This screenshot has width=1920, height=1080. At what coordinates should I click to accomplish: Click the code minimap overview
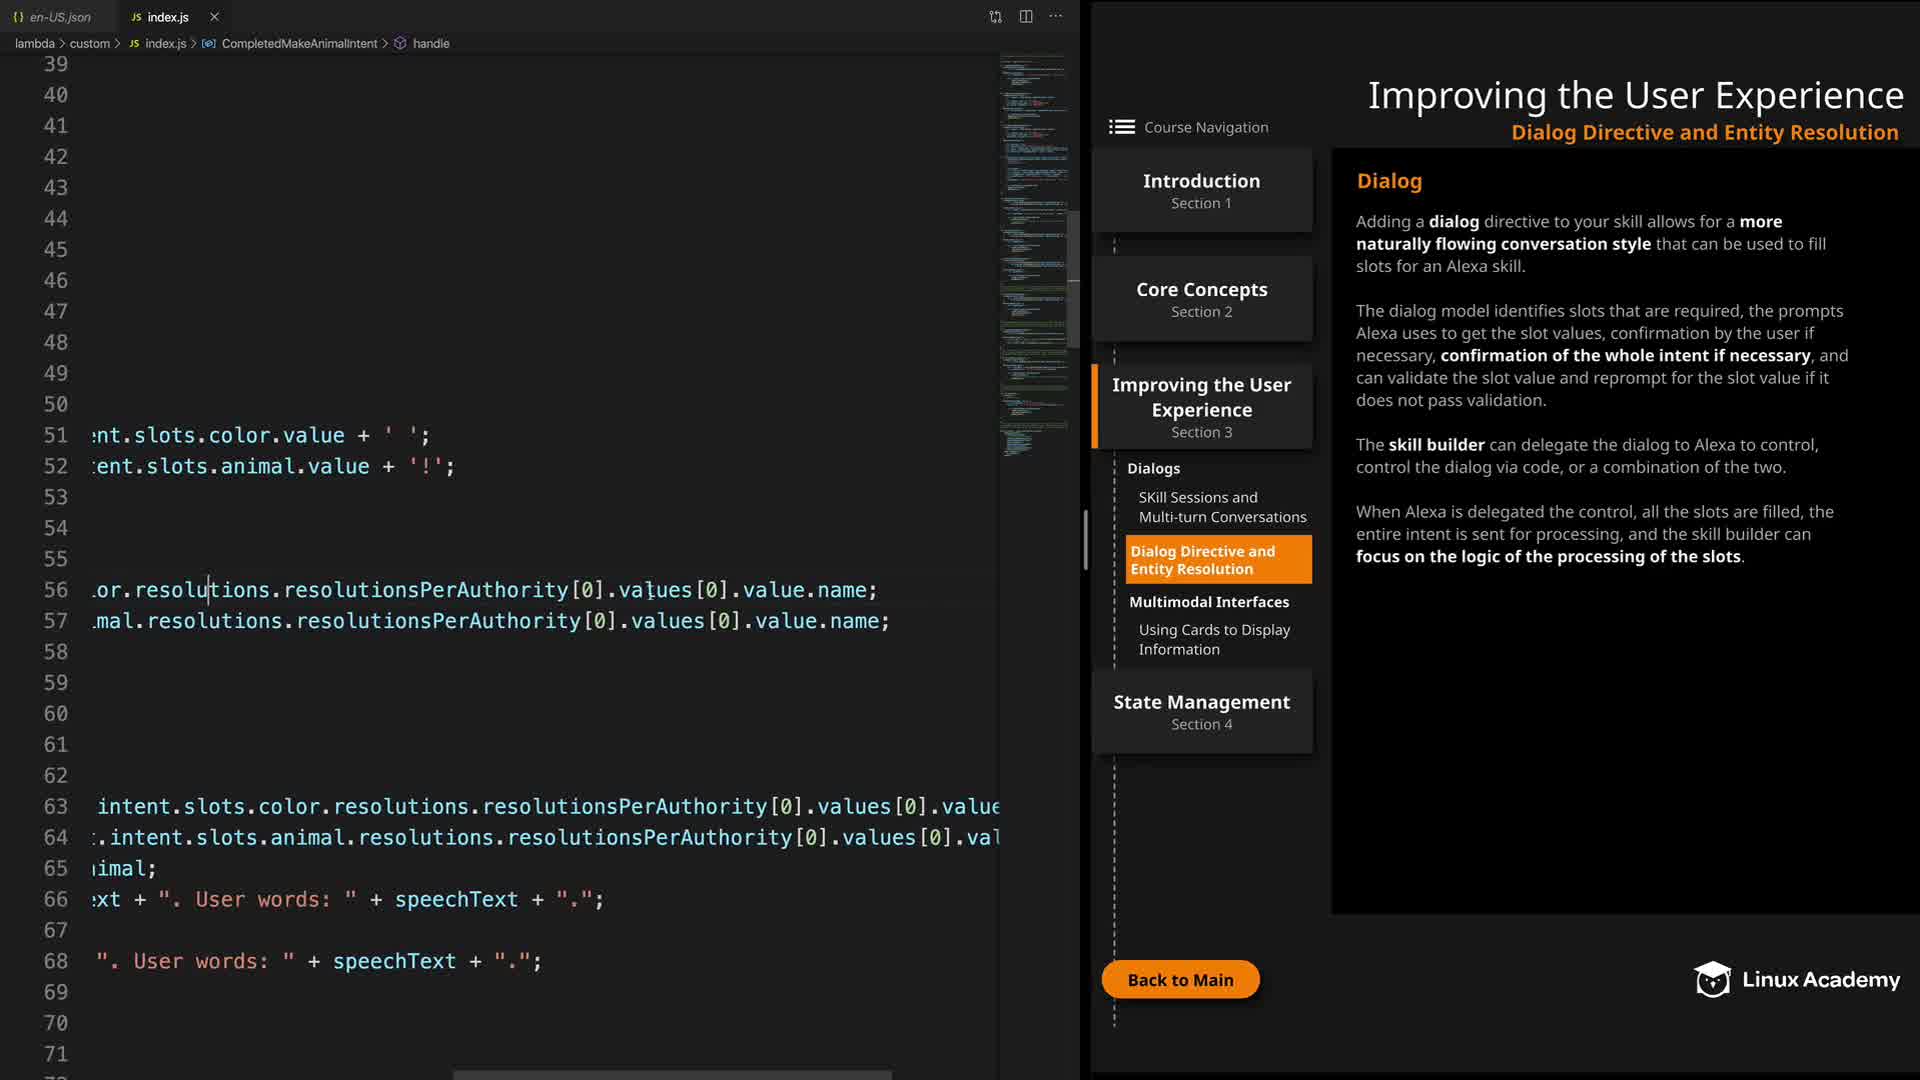pyautogui.click(x=1033, y=250)
